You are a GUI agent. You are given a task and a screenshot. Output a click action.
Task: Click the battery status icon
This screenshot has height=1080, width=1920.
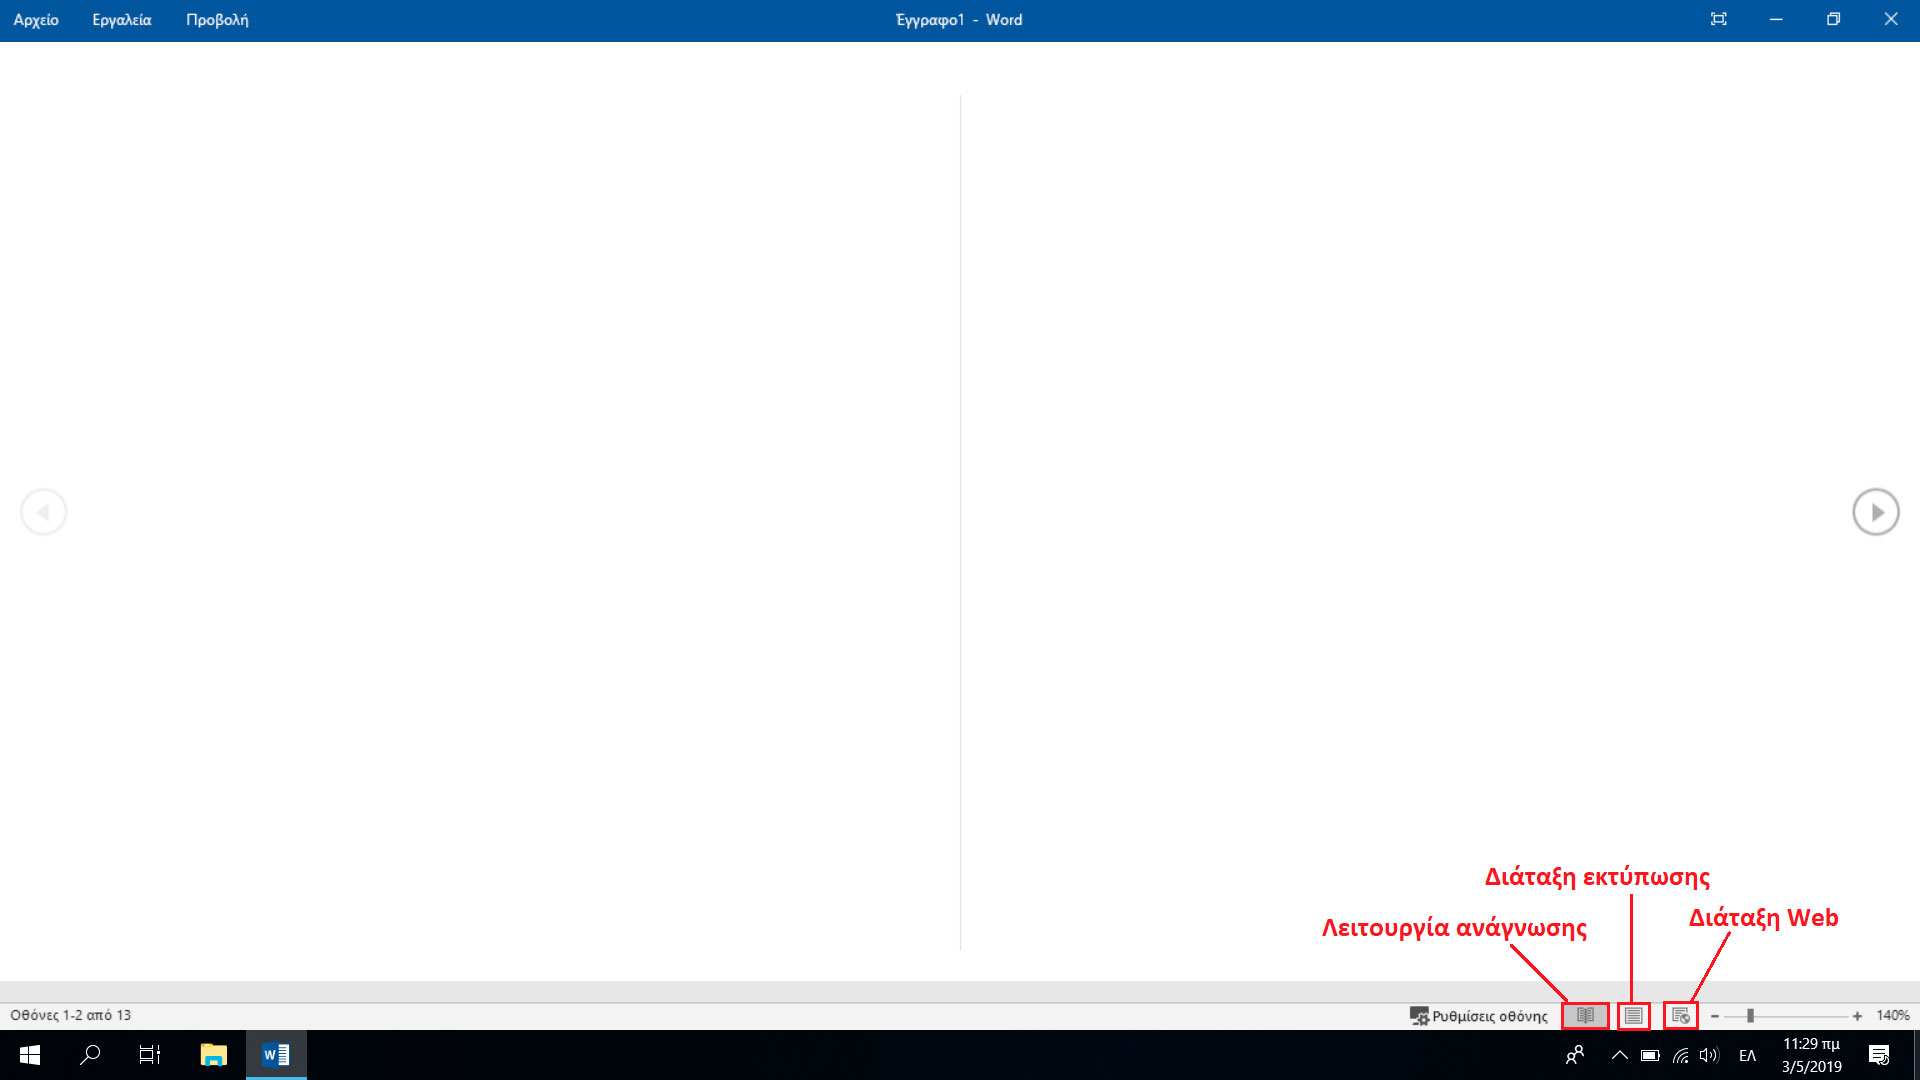click(x=1650, y=1055)
